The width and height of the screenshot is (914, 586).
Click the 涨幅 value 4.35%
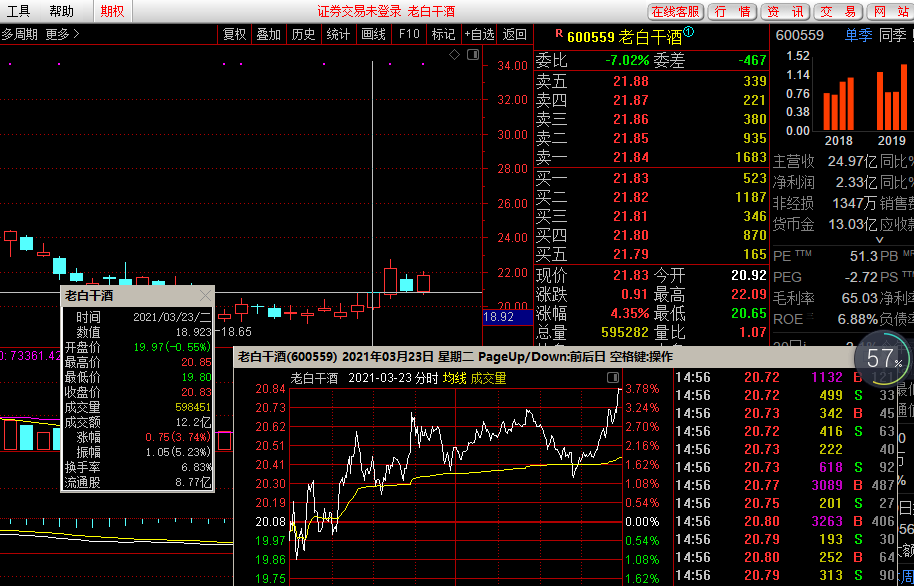[x=630, y=313]
